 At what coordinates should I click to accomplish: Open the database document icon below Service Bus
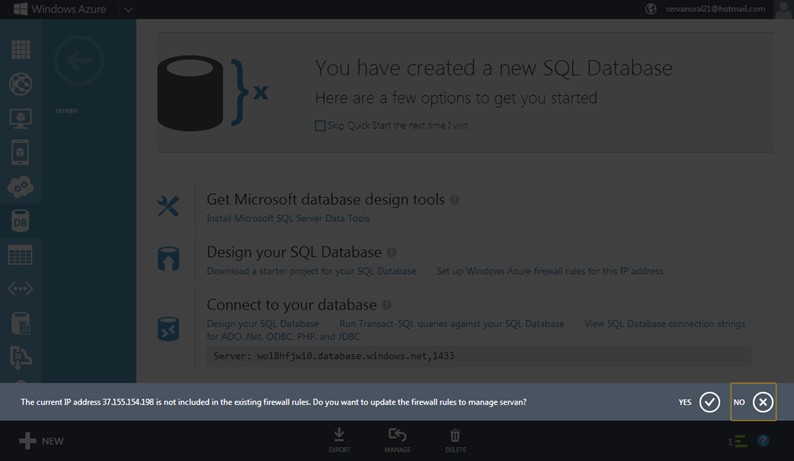[20, 323]
